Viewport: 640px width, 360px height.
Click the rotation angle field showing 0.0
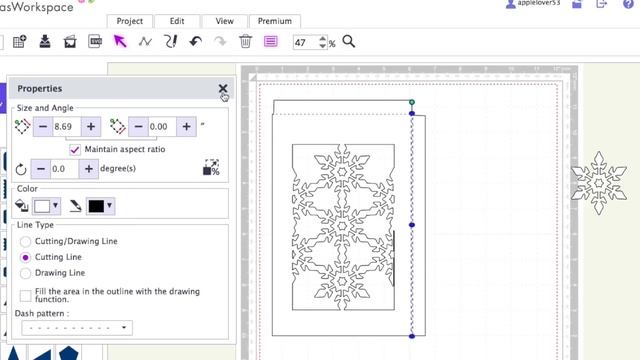[64, 169]
